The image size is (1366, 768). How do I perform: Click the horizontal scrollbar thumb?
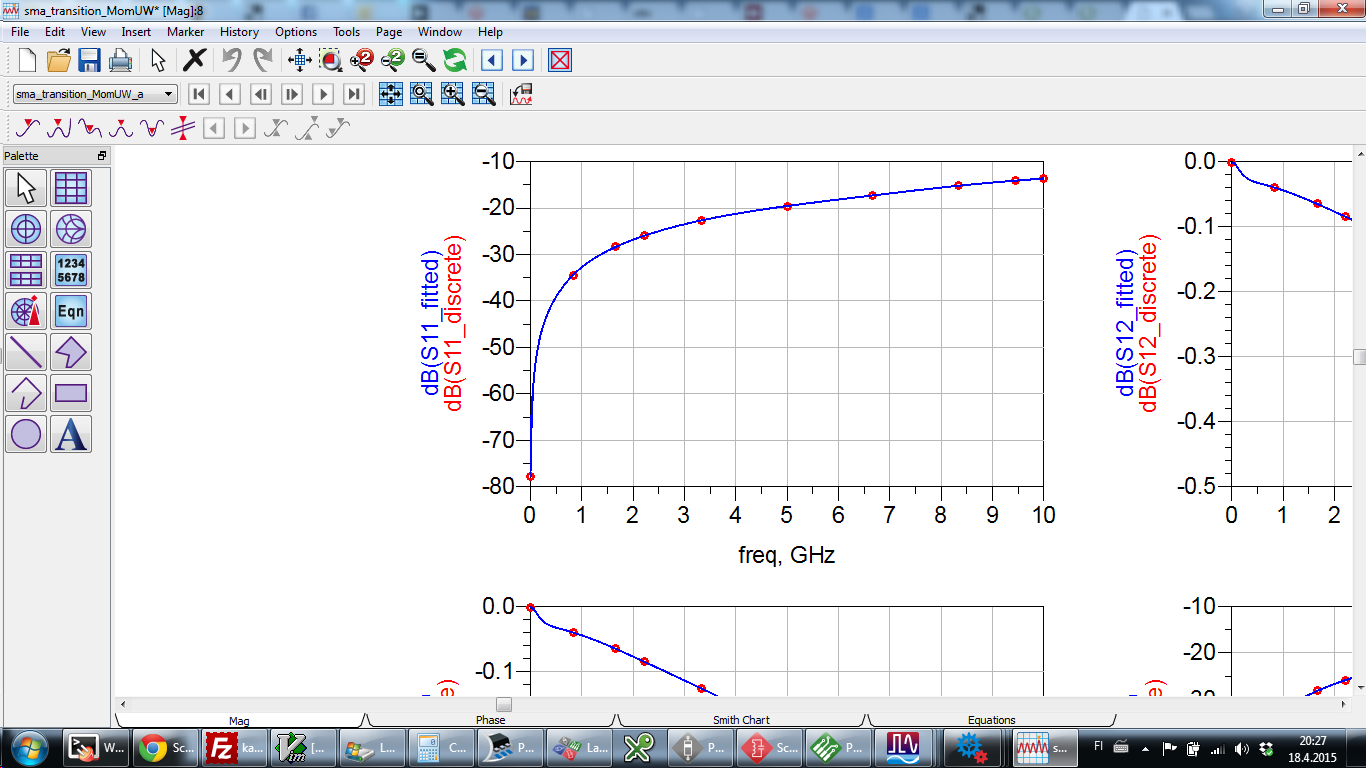(x=504, y=704)
